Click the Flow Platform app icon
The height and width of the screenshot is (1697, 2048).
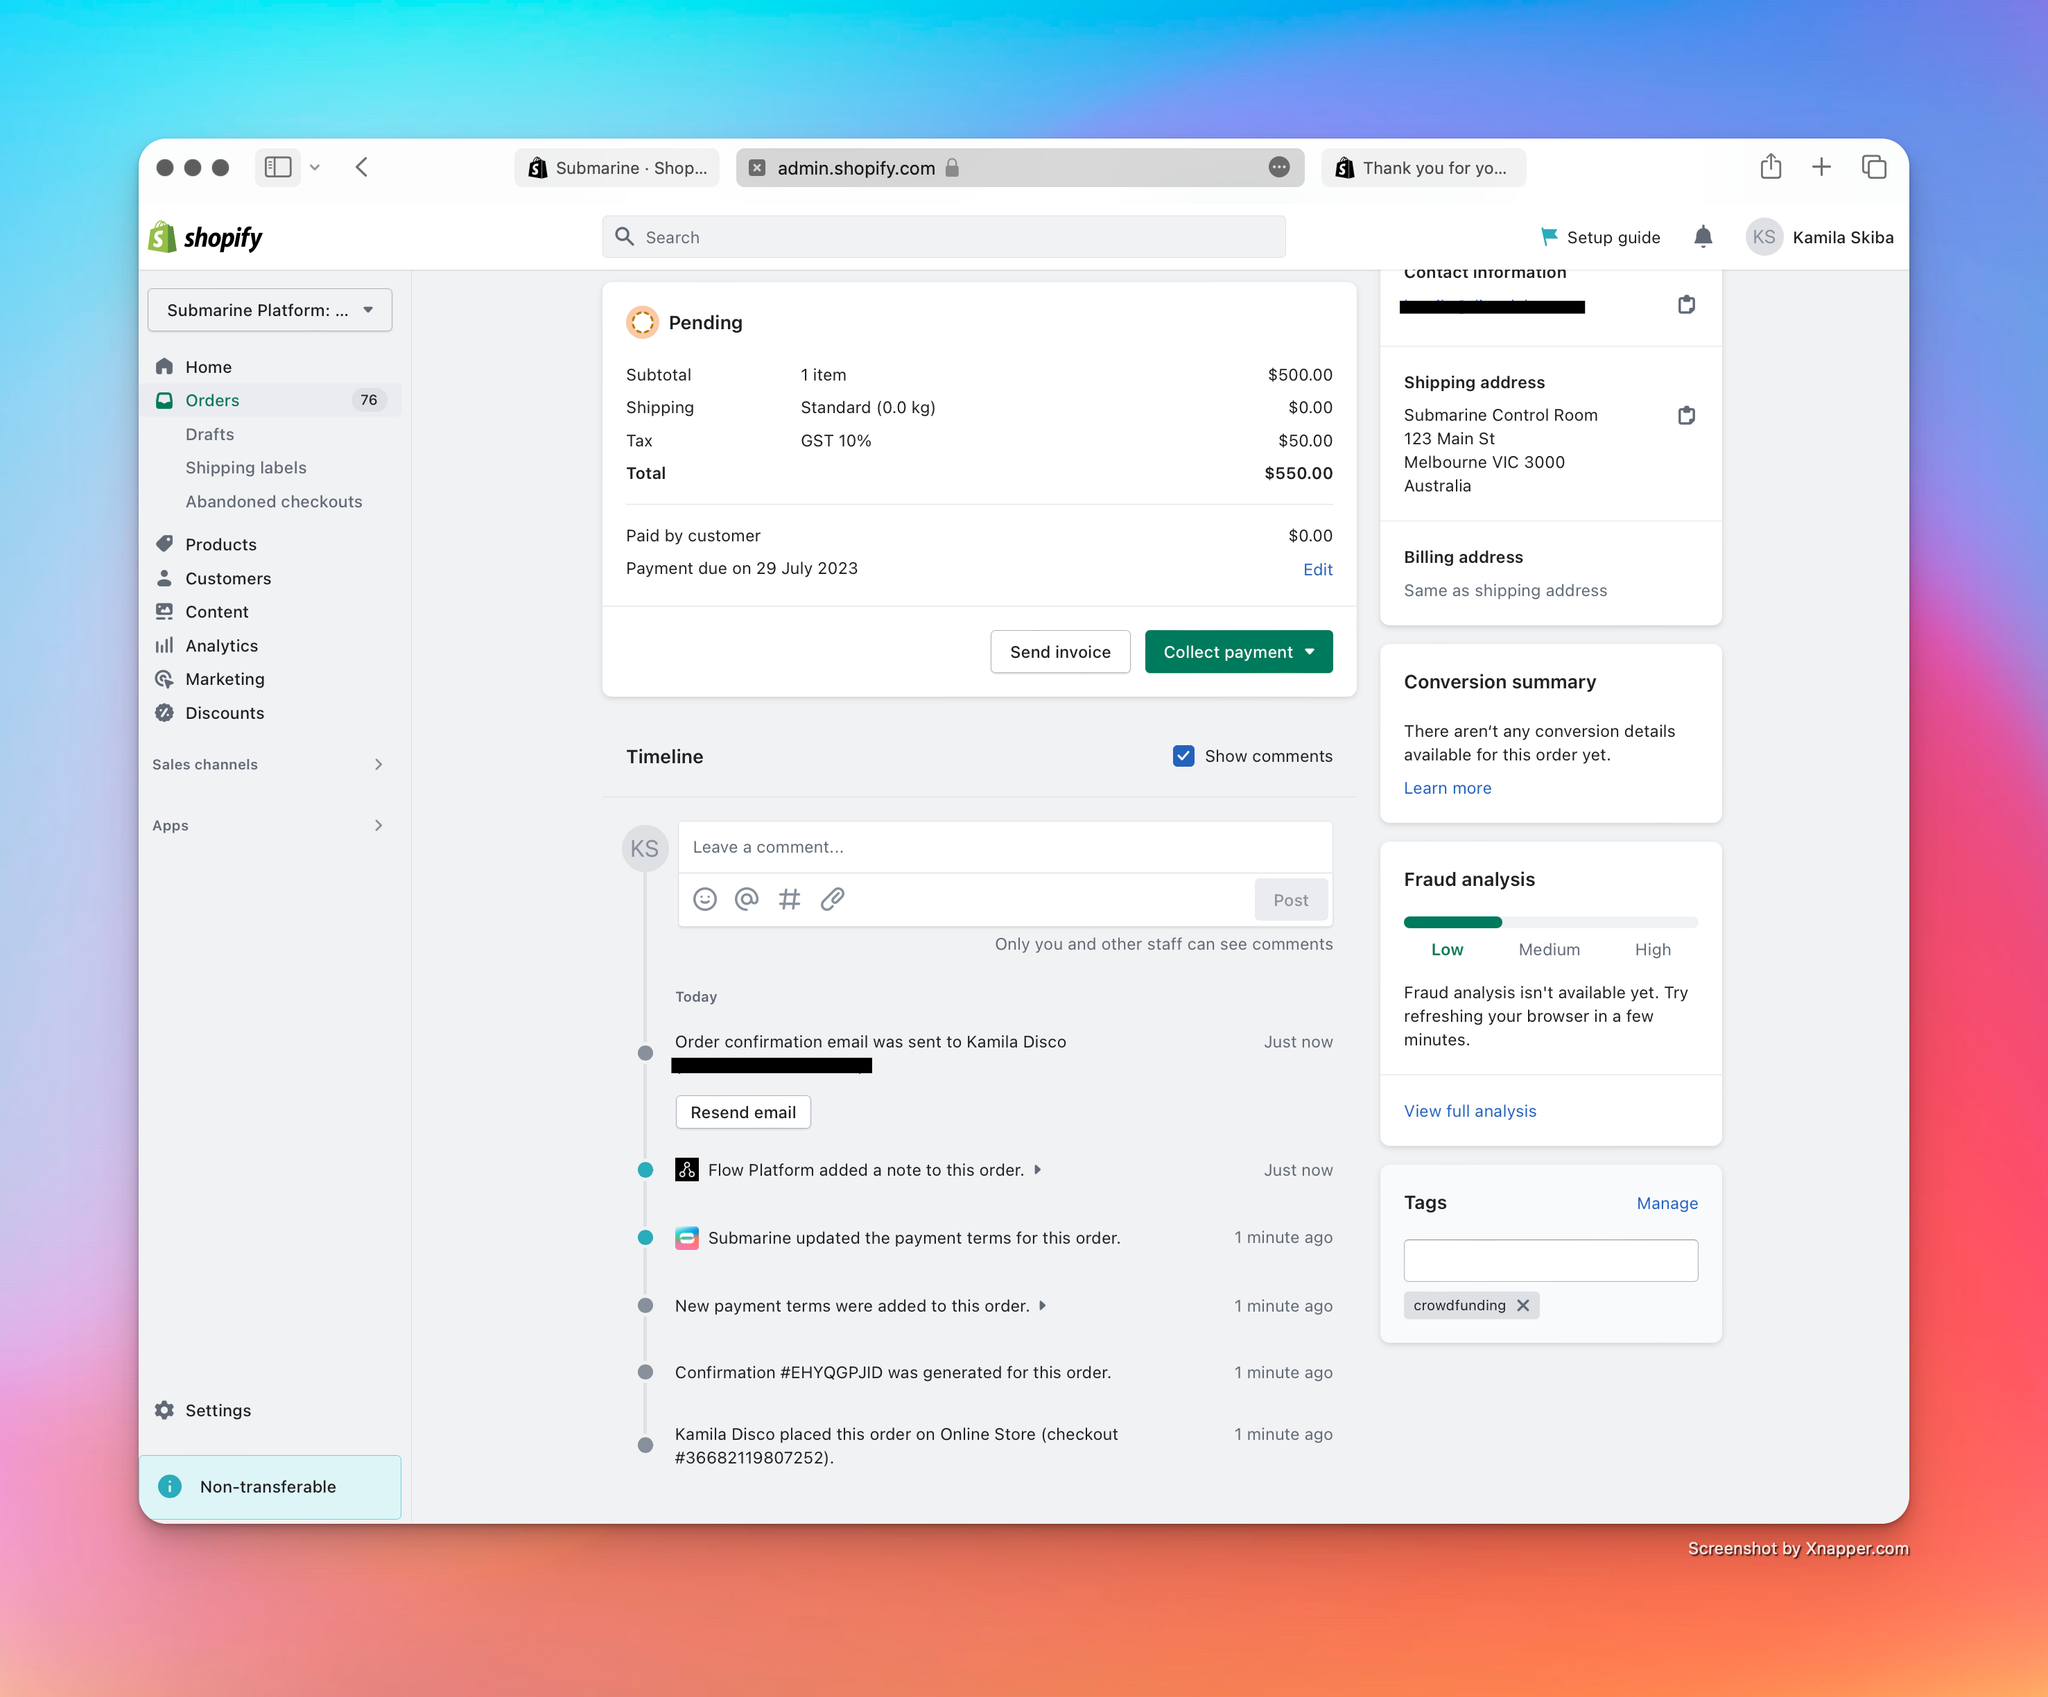(x=687, y=1170)
